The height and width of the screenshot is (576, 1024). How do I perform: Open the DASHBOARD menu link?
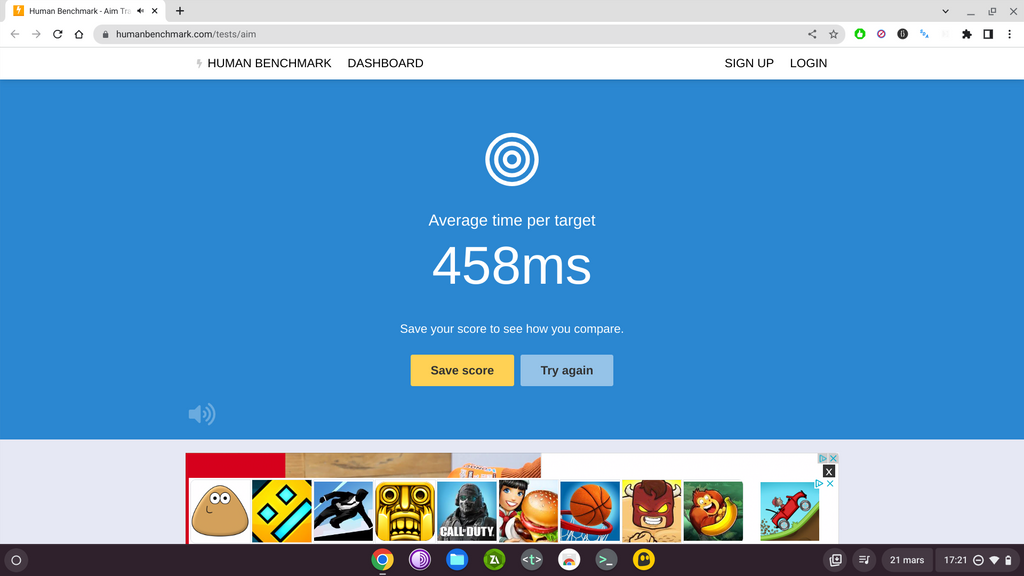pos(385,63)
